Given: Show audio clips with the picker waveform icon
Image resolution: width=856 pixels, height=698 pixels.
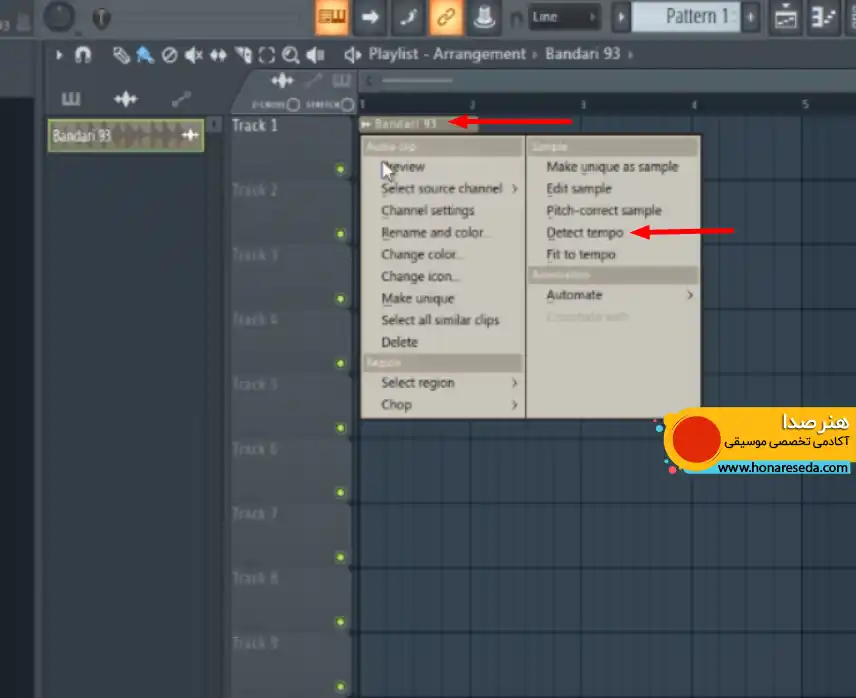Looking at the screenshot, I should (126, 99).
